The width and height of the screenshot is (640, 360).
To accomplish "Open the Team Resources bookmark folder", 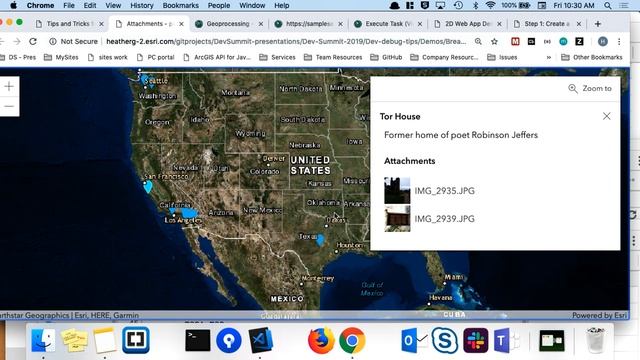I will pyautogui.click(x=333, y=57).
